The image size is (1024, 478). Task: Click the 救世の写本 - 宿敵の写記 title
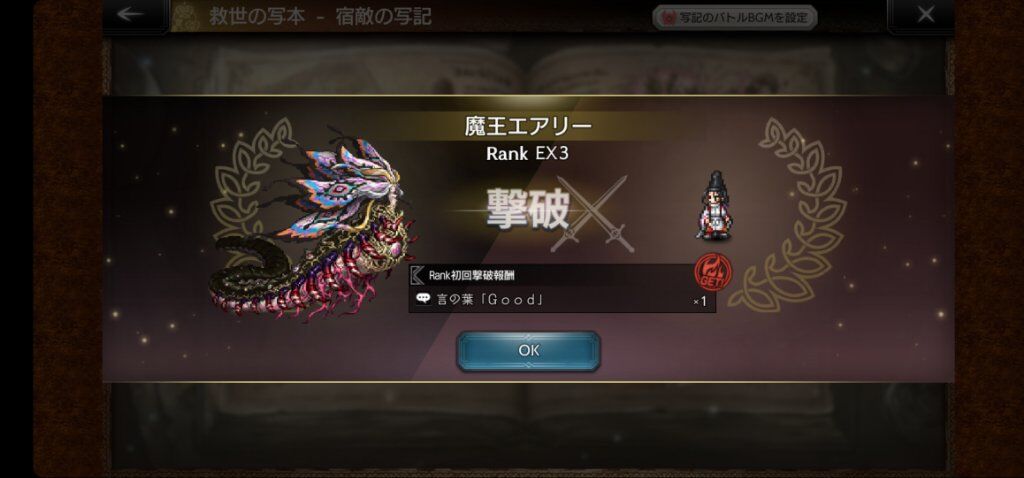tap(320, 17)
